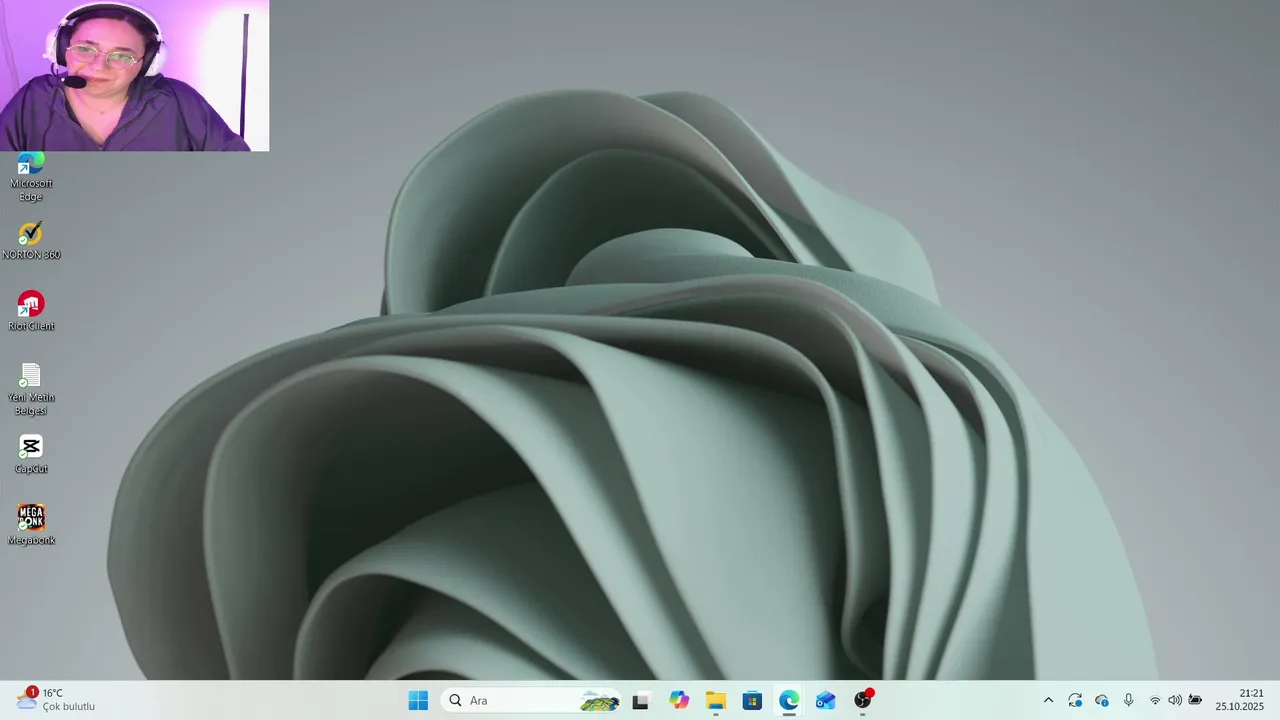Click the sync update tray icon
Screen dimensions: 1280x720
pos(1075,701)
